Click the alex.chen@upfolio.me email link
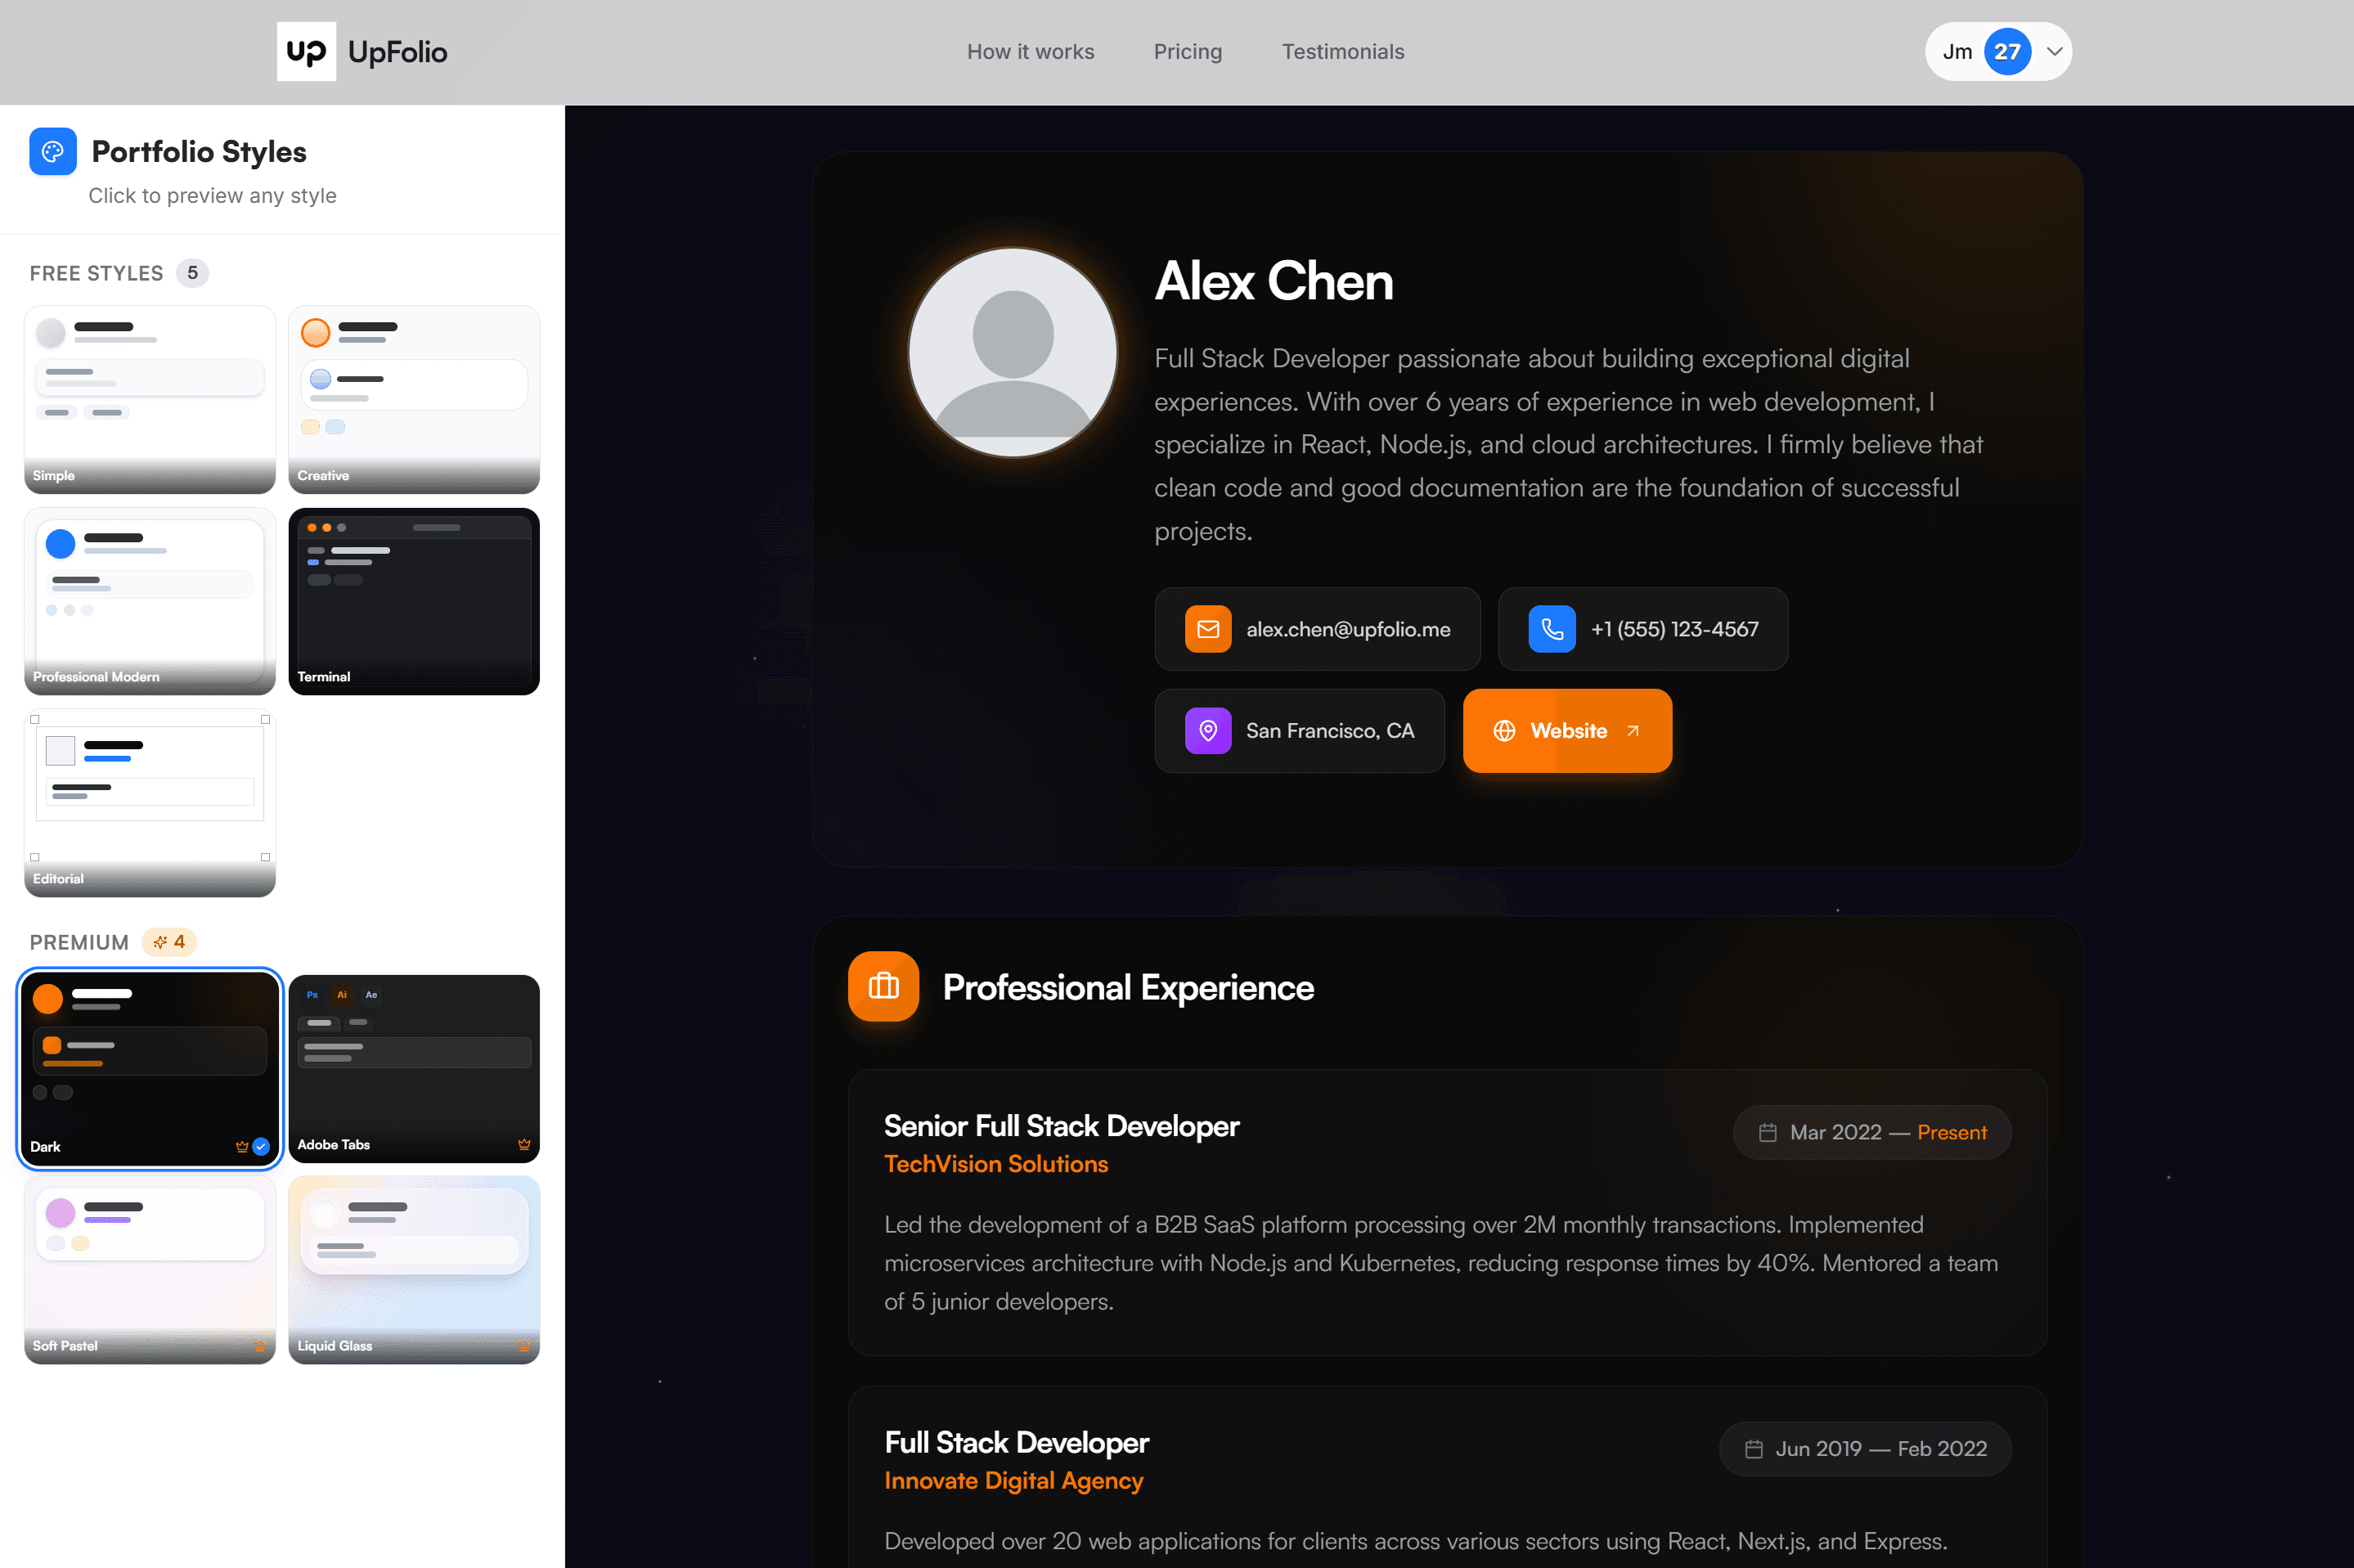This screenshot has height=1568, width=2354. pyautogui.click(x=1347, y=629)
